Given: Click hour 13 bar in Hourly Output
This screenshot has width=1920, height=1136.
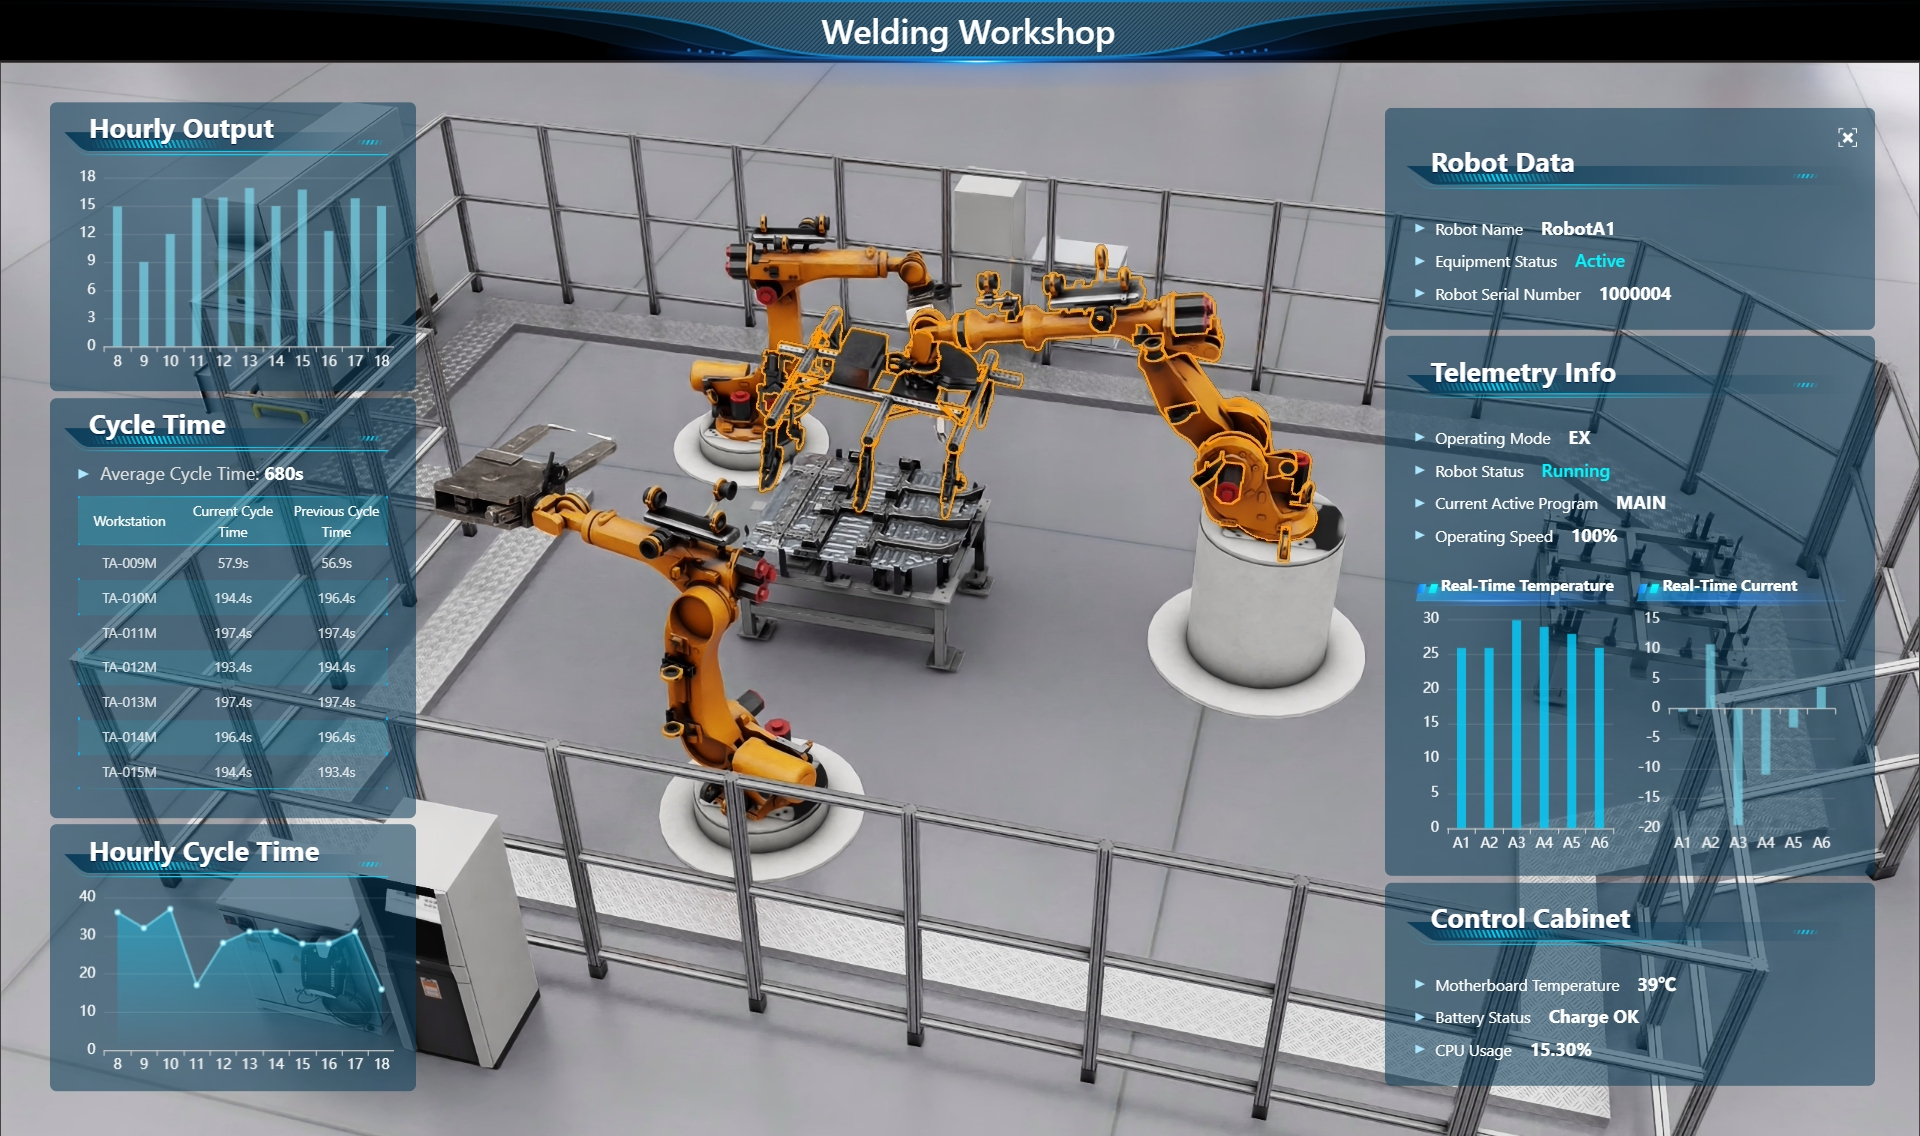Looking at the screenshot, I should click(x=250, y=268).
